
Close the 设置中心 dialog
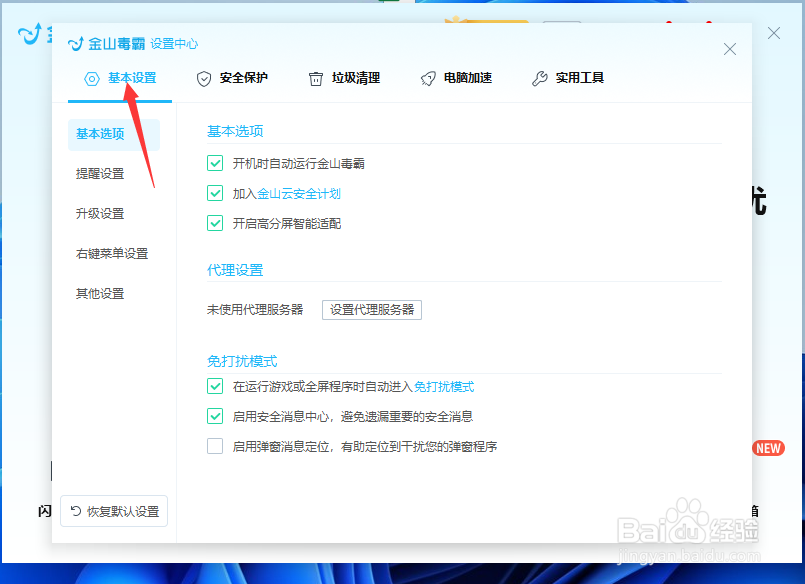(x=730, y=49)
